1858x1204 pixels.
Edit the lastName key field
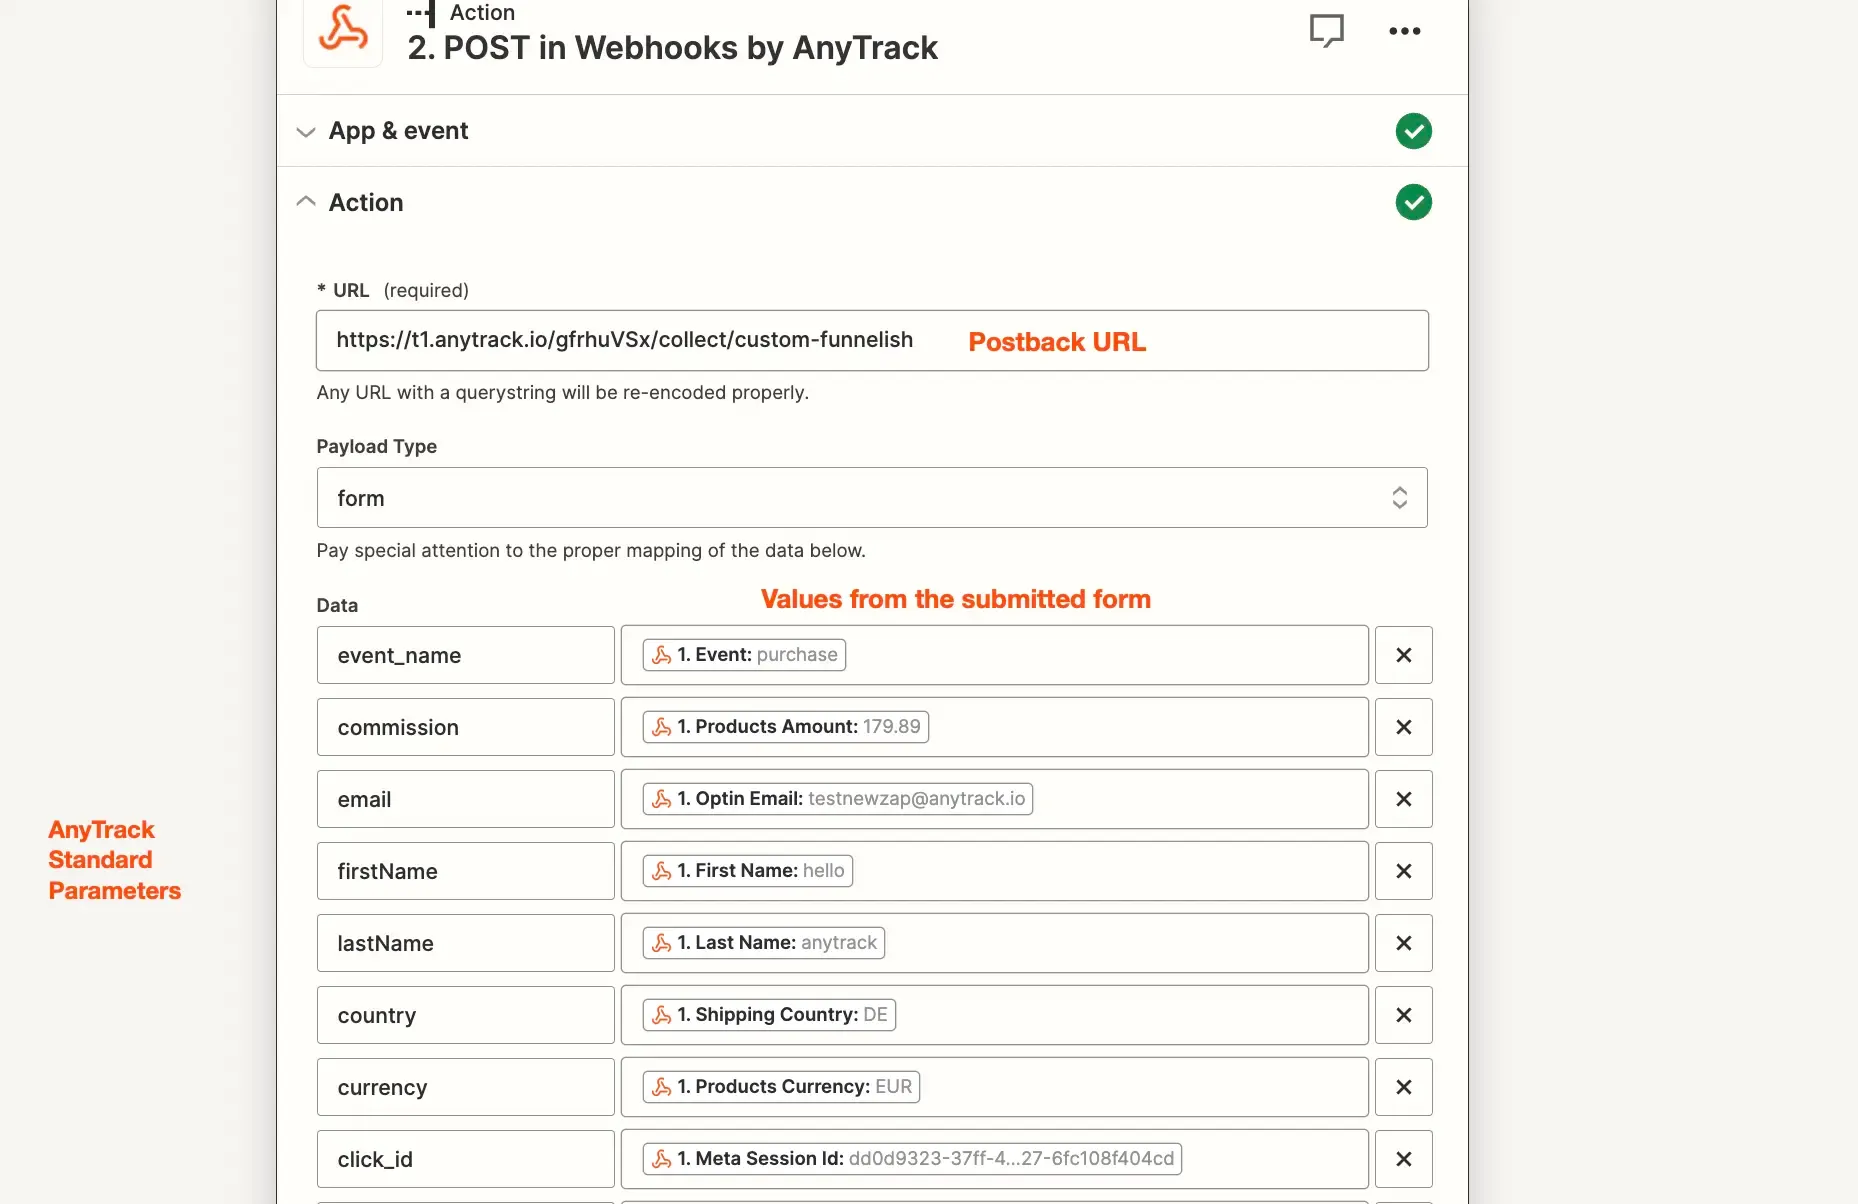(x=465, y=944)
